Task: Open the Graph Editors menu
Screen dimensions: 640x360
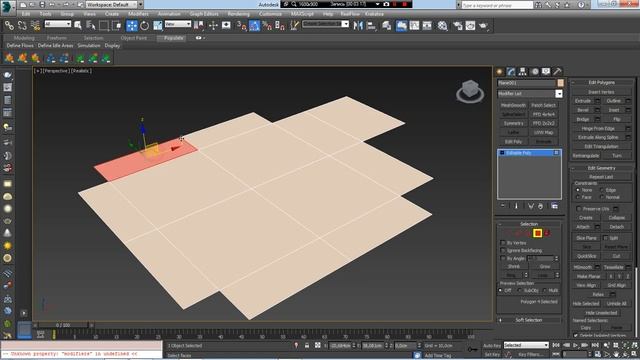Action: pyautogui.click(x=204, y=13)
